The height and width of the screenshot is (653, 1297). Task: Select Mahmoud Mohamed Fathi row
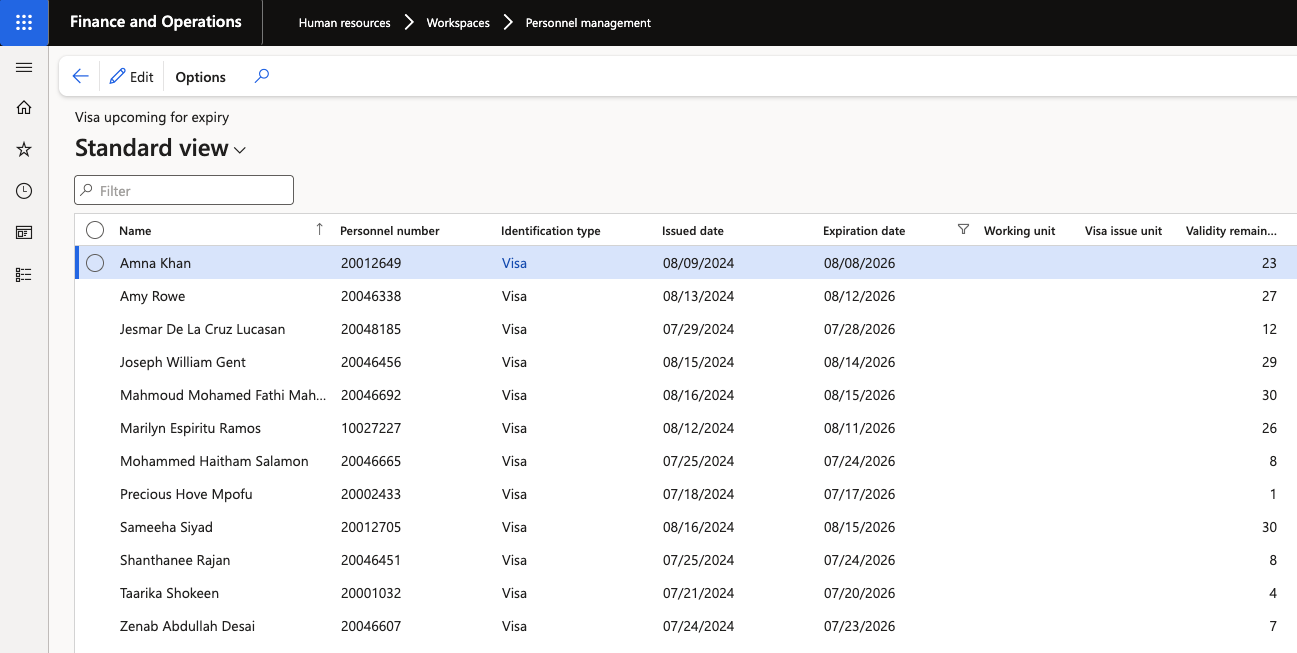pos(686,395)
